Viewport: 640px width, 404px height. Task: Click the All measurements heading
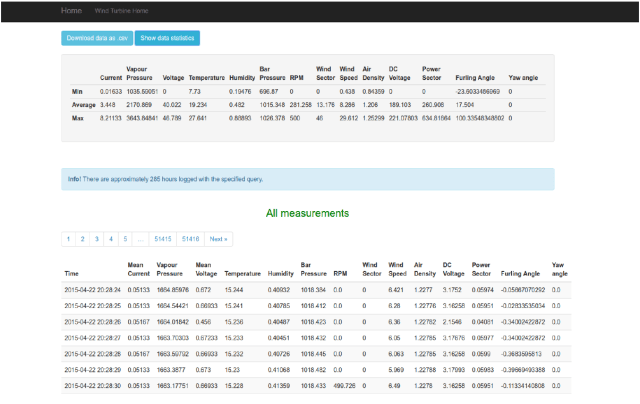307,213
